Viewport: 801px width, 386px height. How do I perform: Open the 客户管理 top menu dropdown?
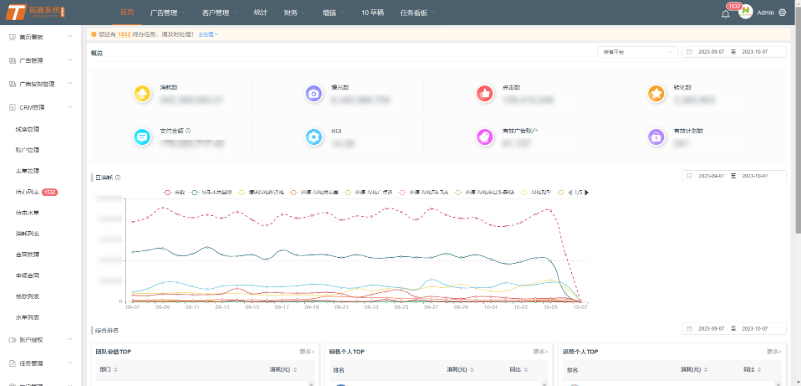[x=220, y=13]
